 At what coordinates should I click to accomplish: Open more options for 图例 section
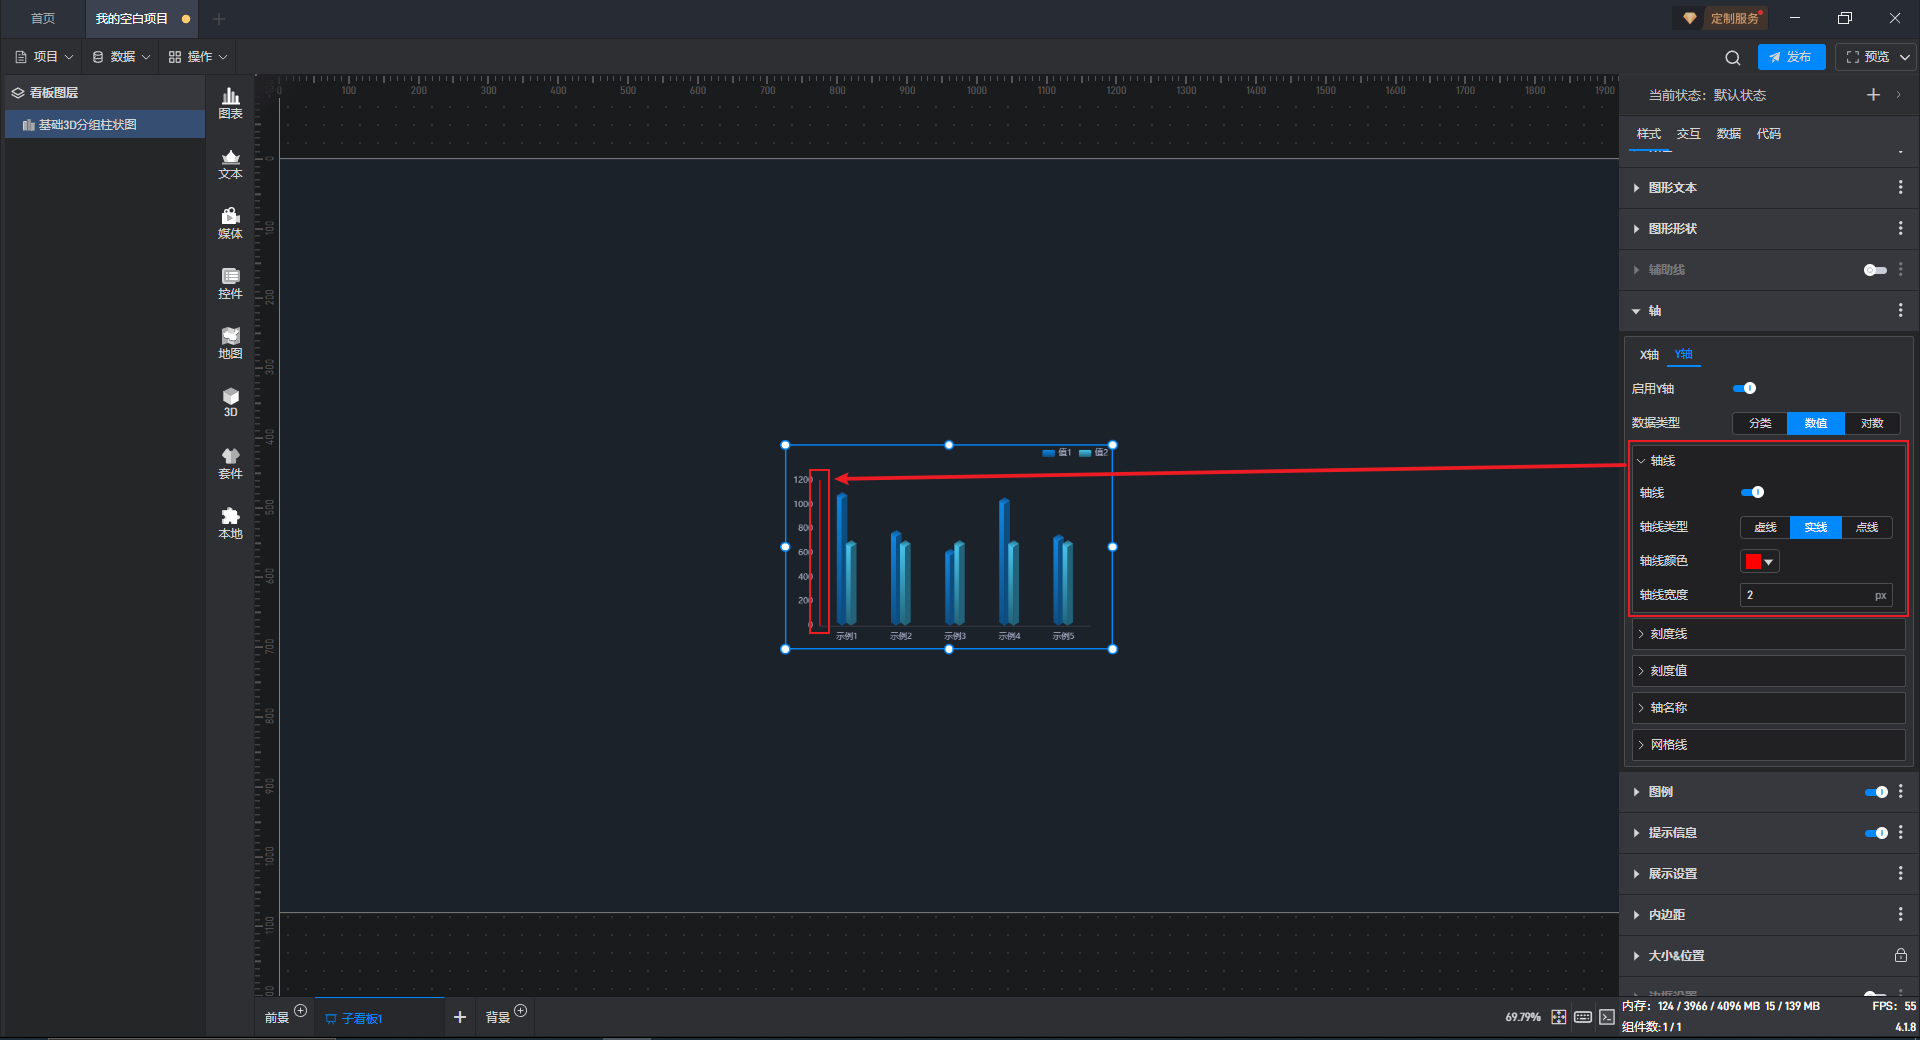[1900, 792]
